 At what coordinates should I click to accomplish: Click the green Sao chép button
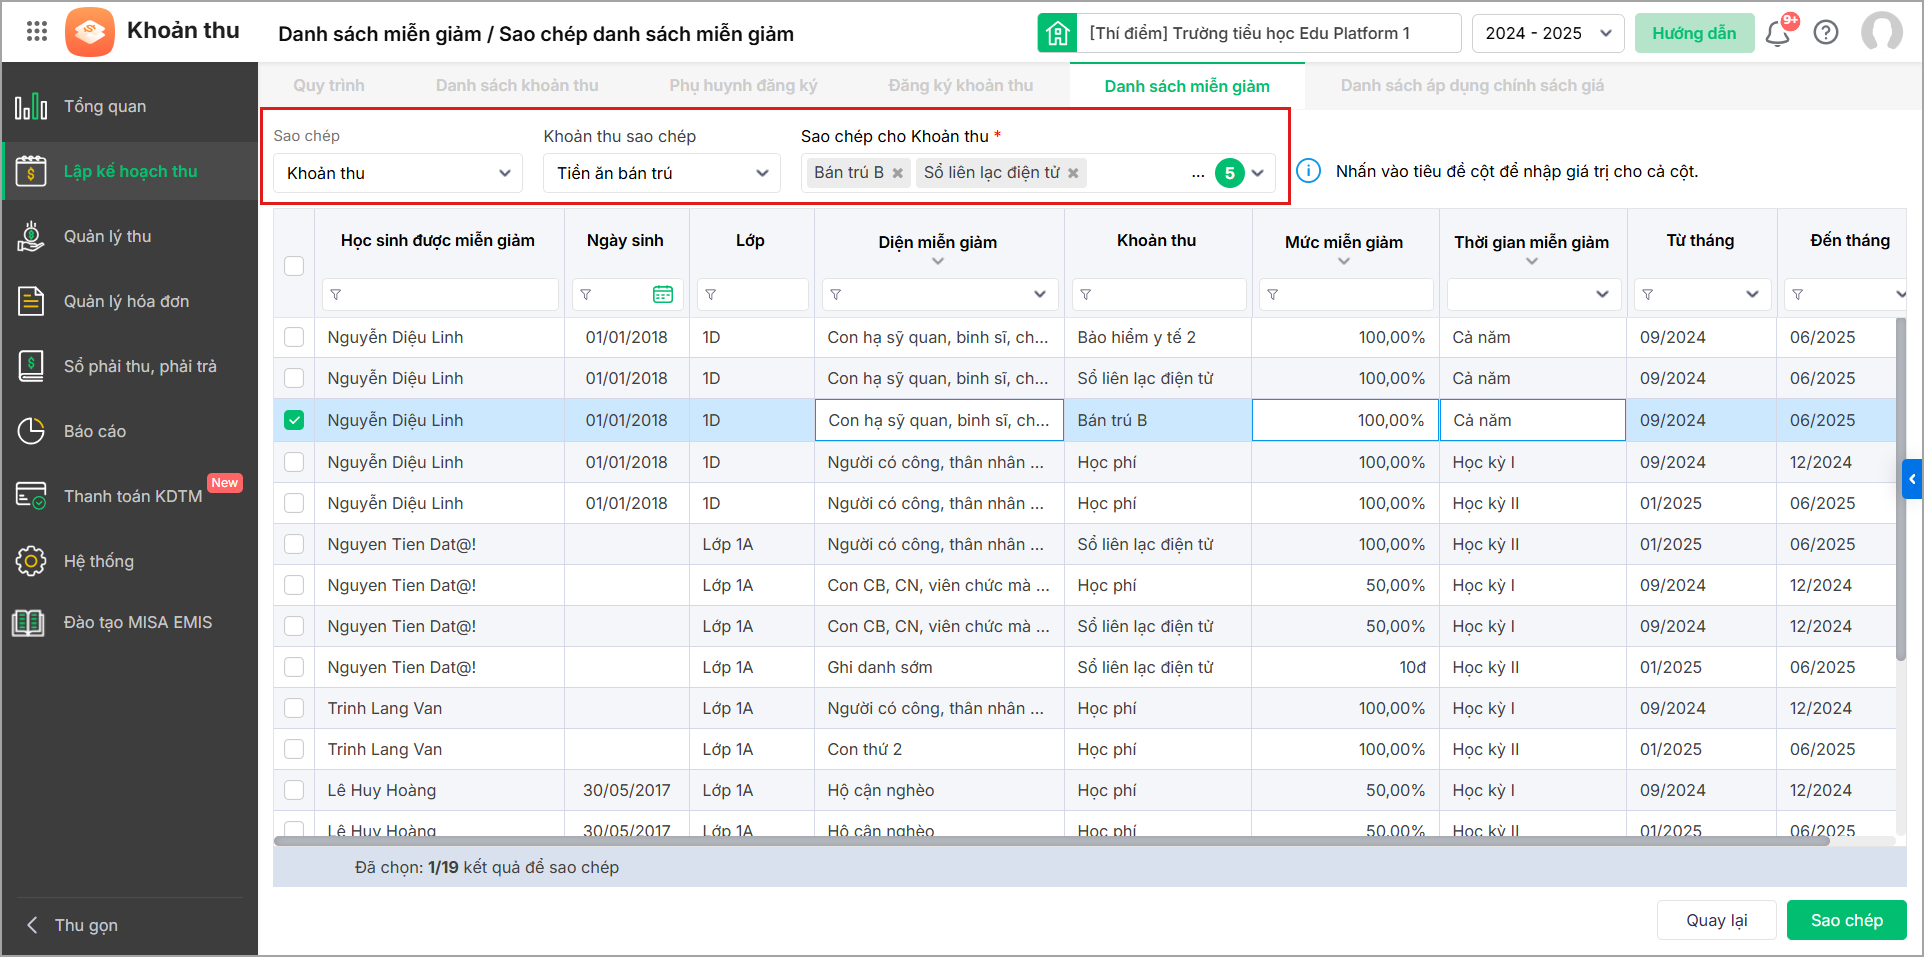tap(1846, 920)
